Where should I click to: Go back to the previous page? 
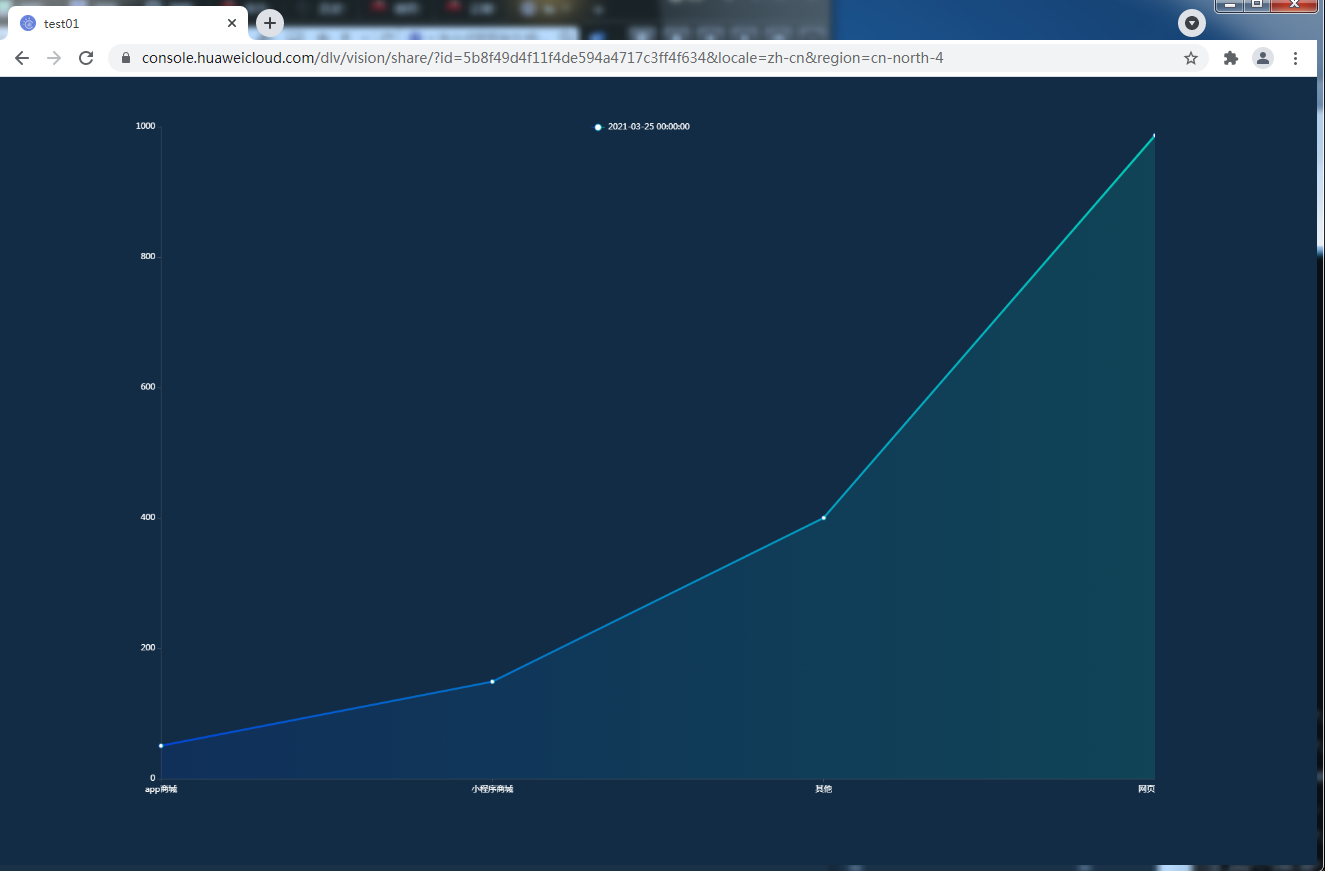[x=22, y=58]
